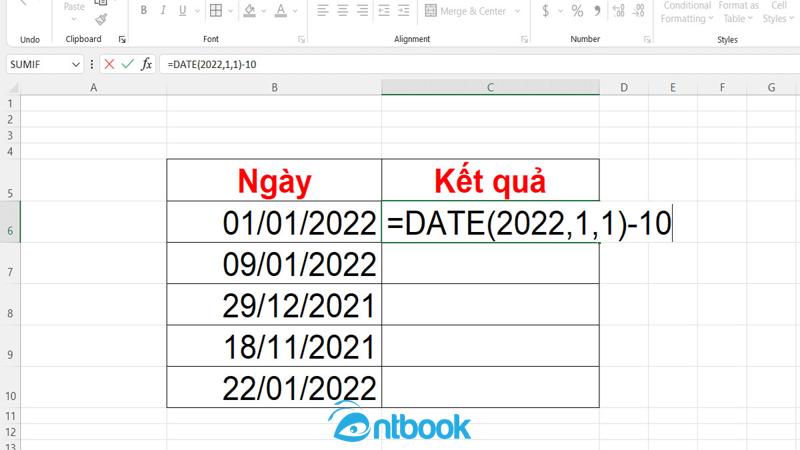Select column C header
The image size is (800, 450).
pos(490,88)
